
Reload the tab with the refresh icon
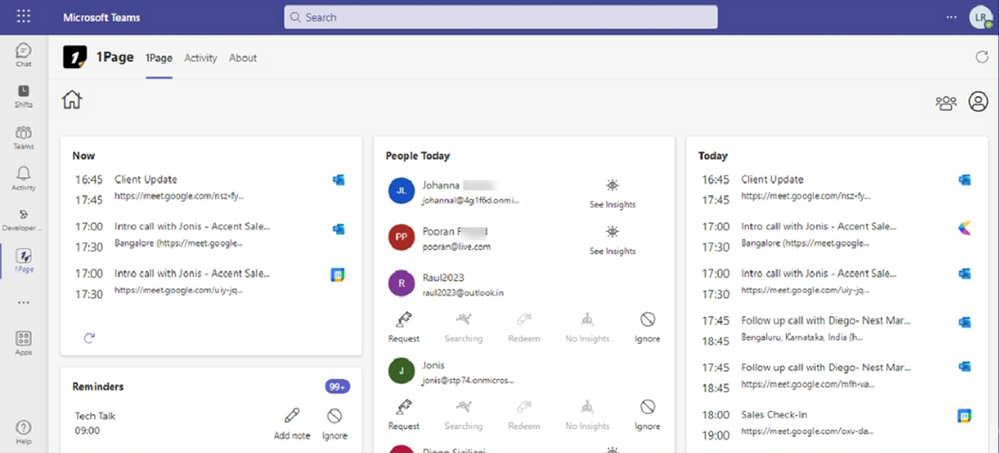[x=981, y=58]
